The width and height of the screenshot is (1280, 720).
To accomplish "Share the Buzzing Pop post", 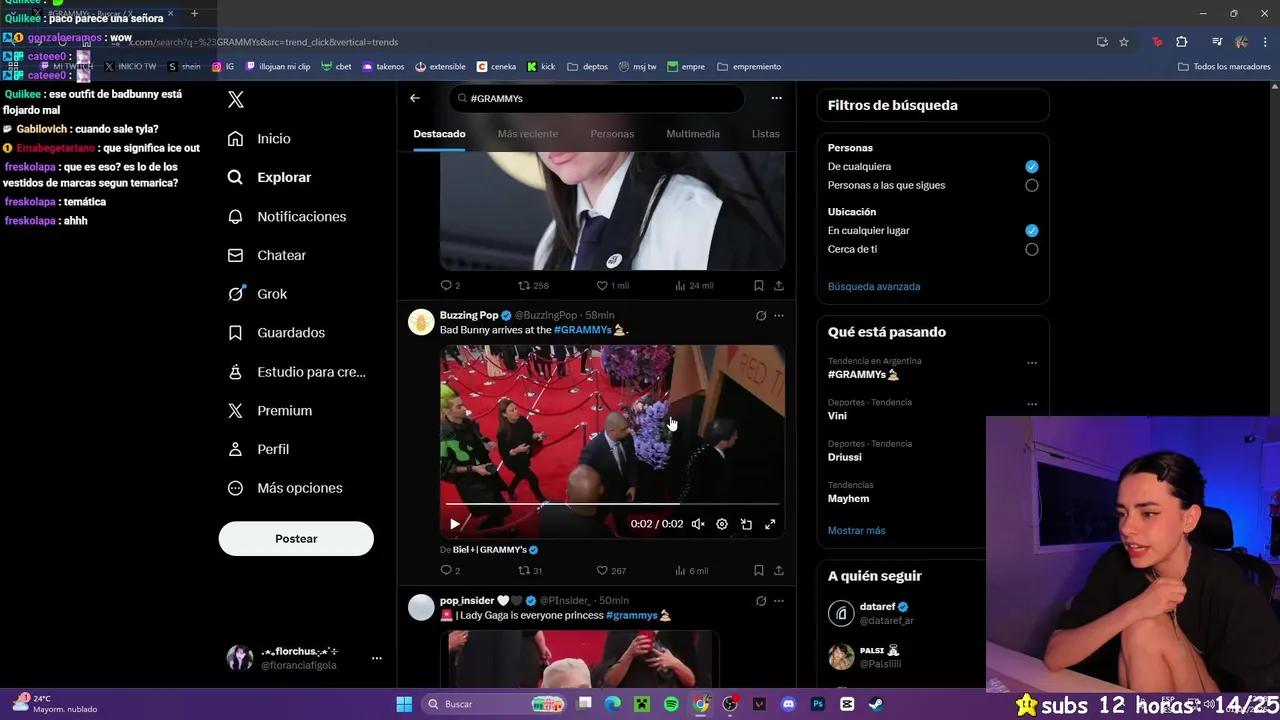I will pyautogui.click(x=779, y=571).
